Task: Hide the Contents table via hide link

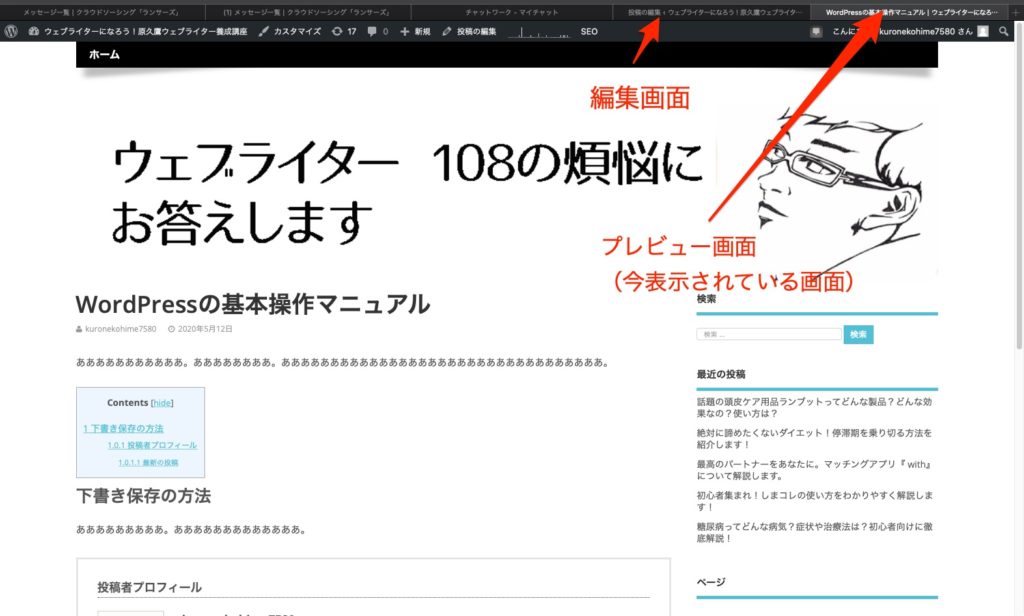Action: tap(162, 403)
